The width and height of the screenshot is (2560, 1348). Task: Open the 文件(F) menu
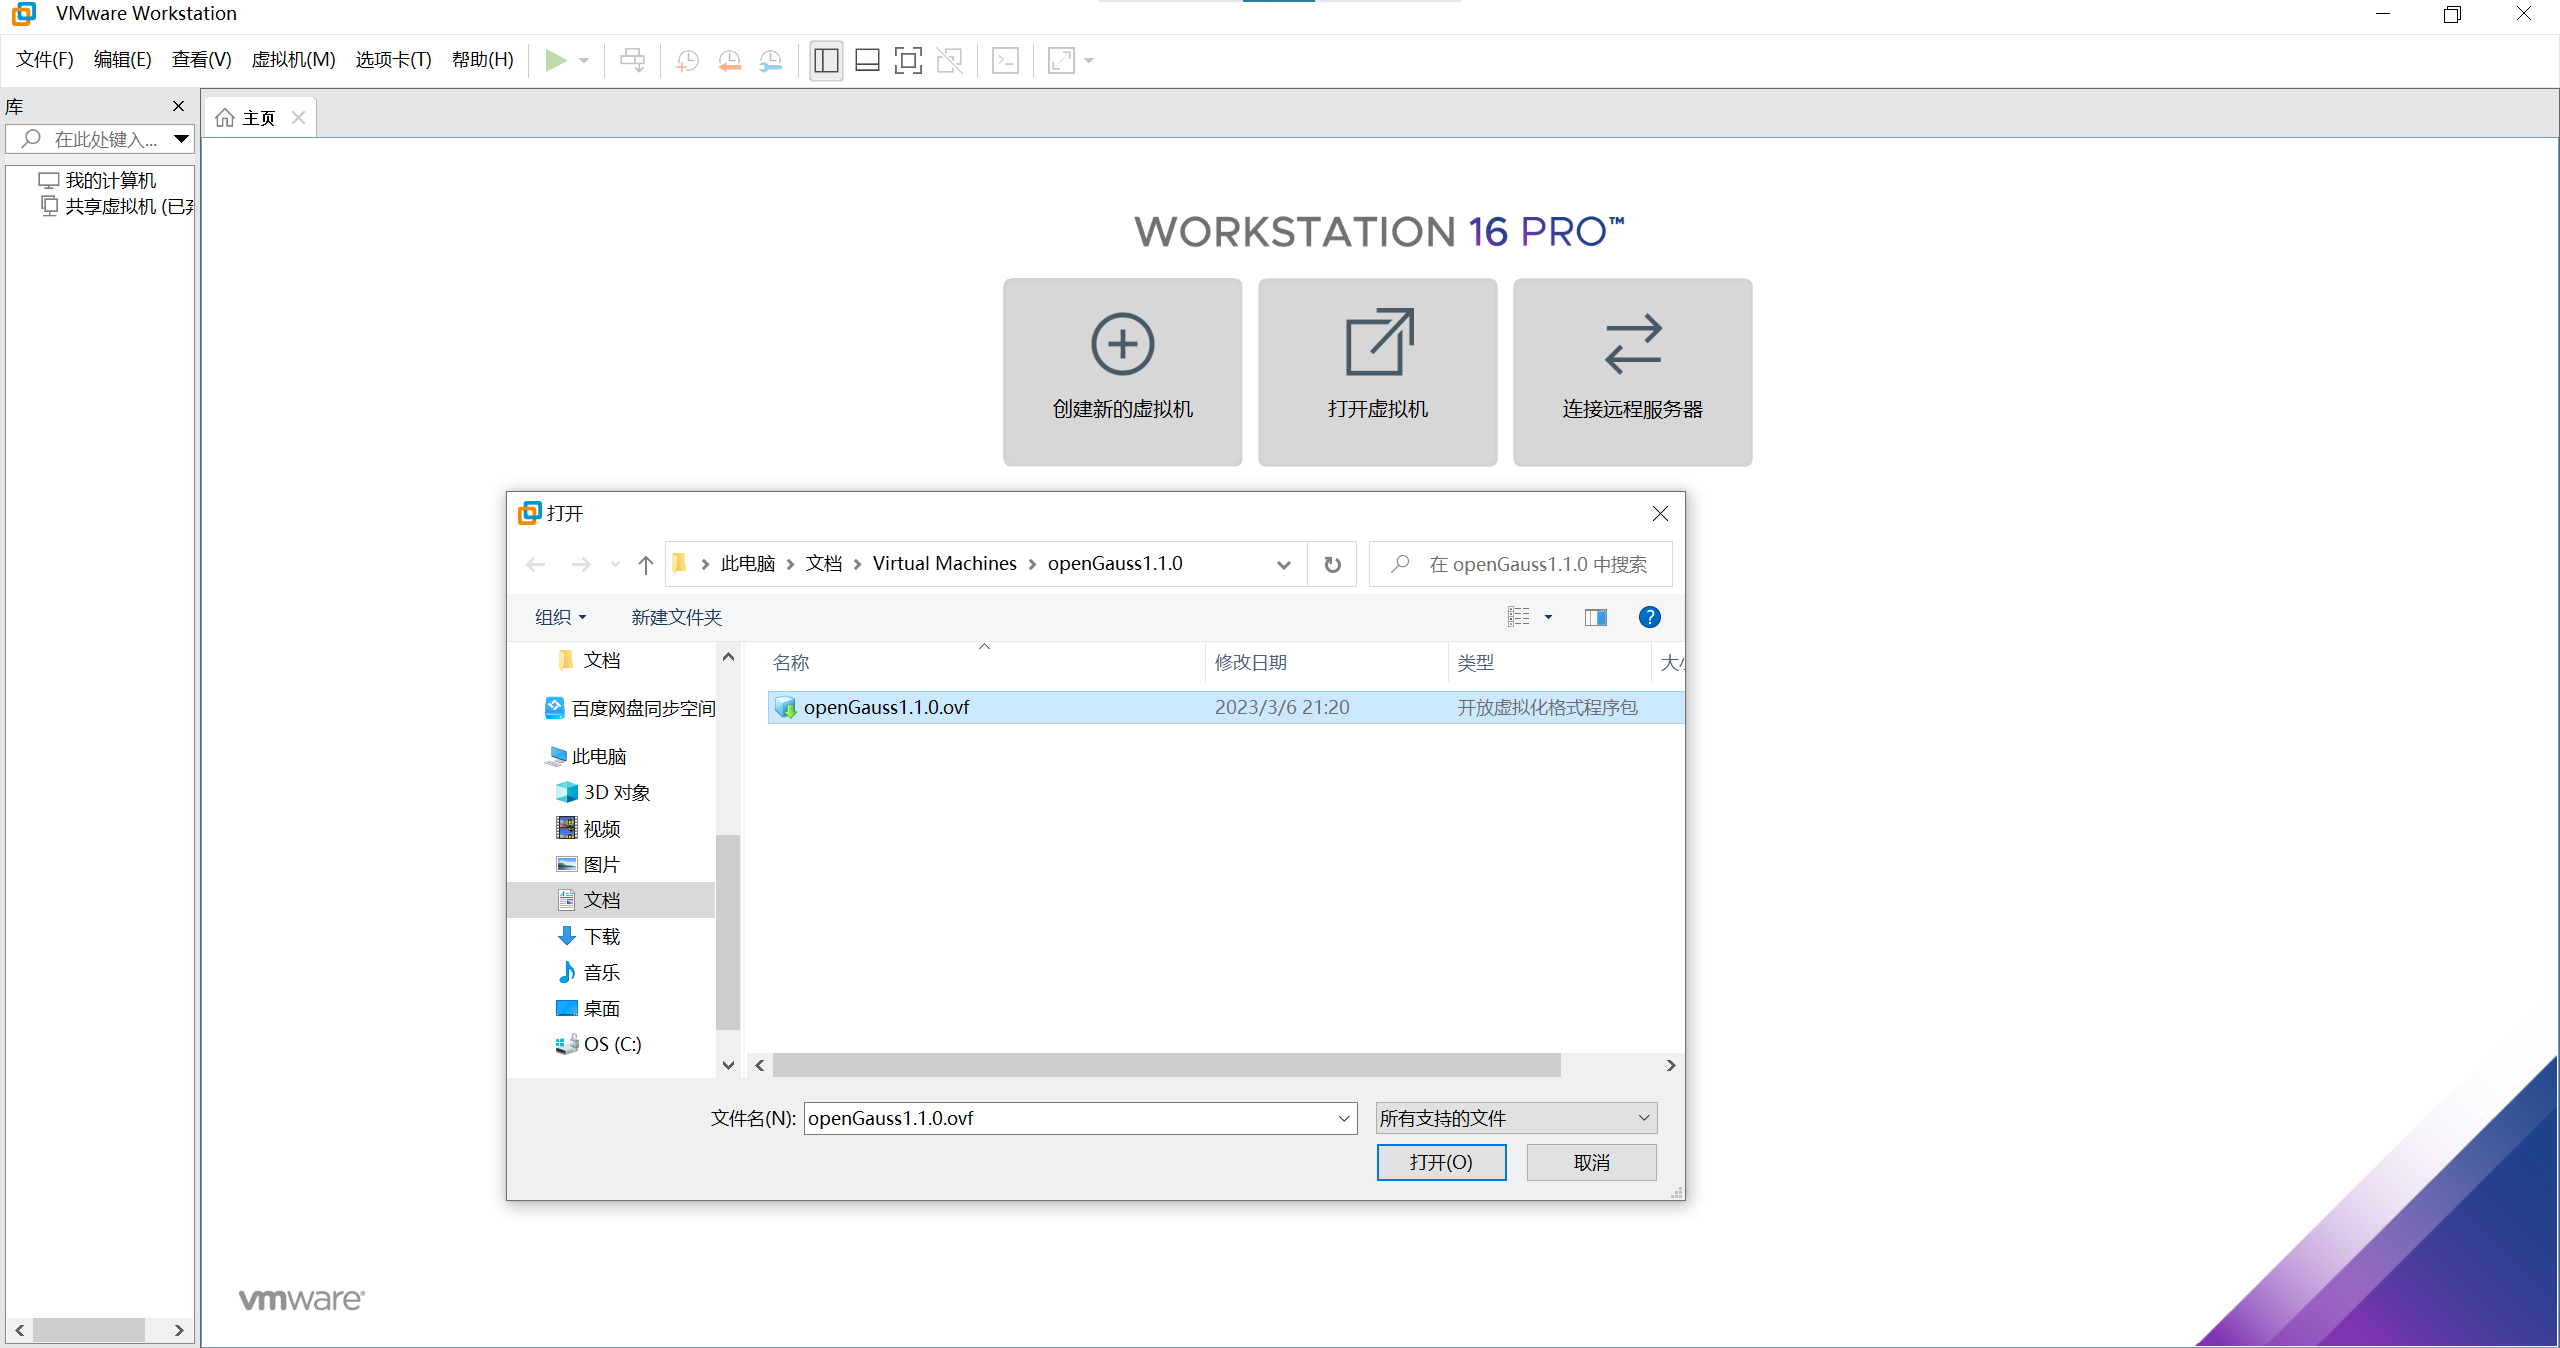(x=44, y=60)
